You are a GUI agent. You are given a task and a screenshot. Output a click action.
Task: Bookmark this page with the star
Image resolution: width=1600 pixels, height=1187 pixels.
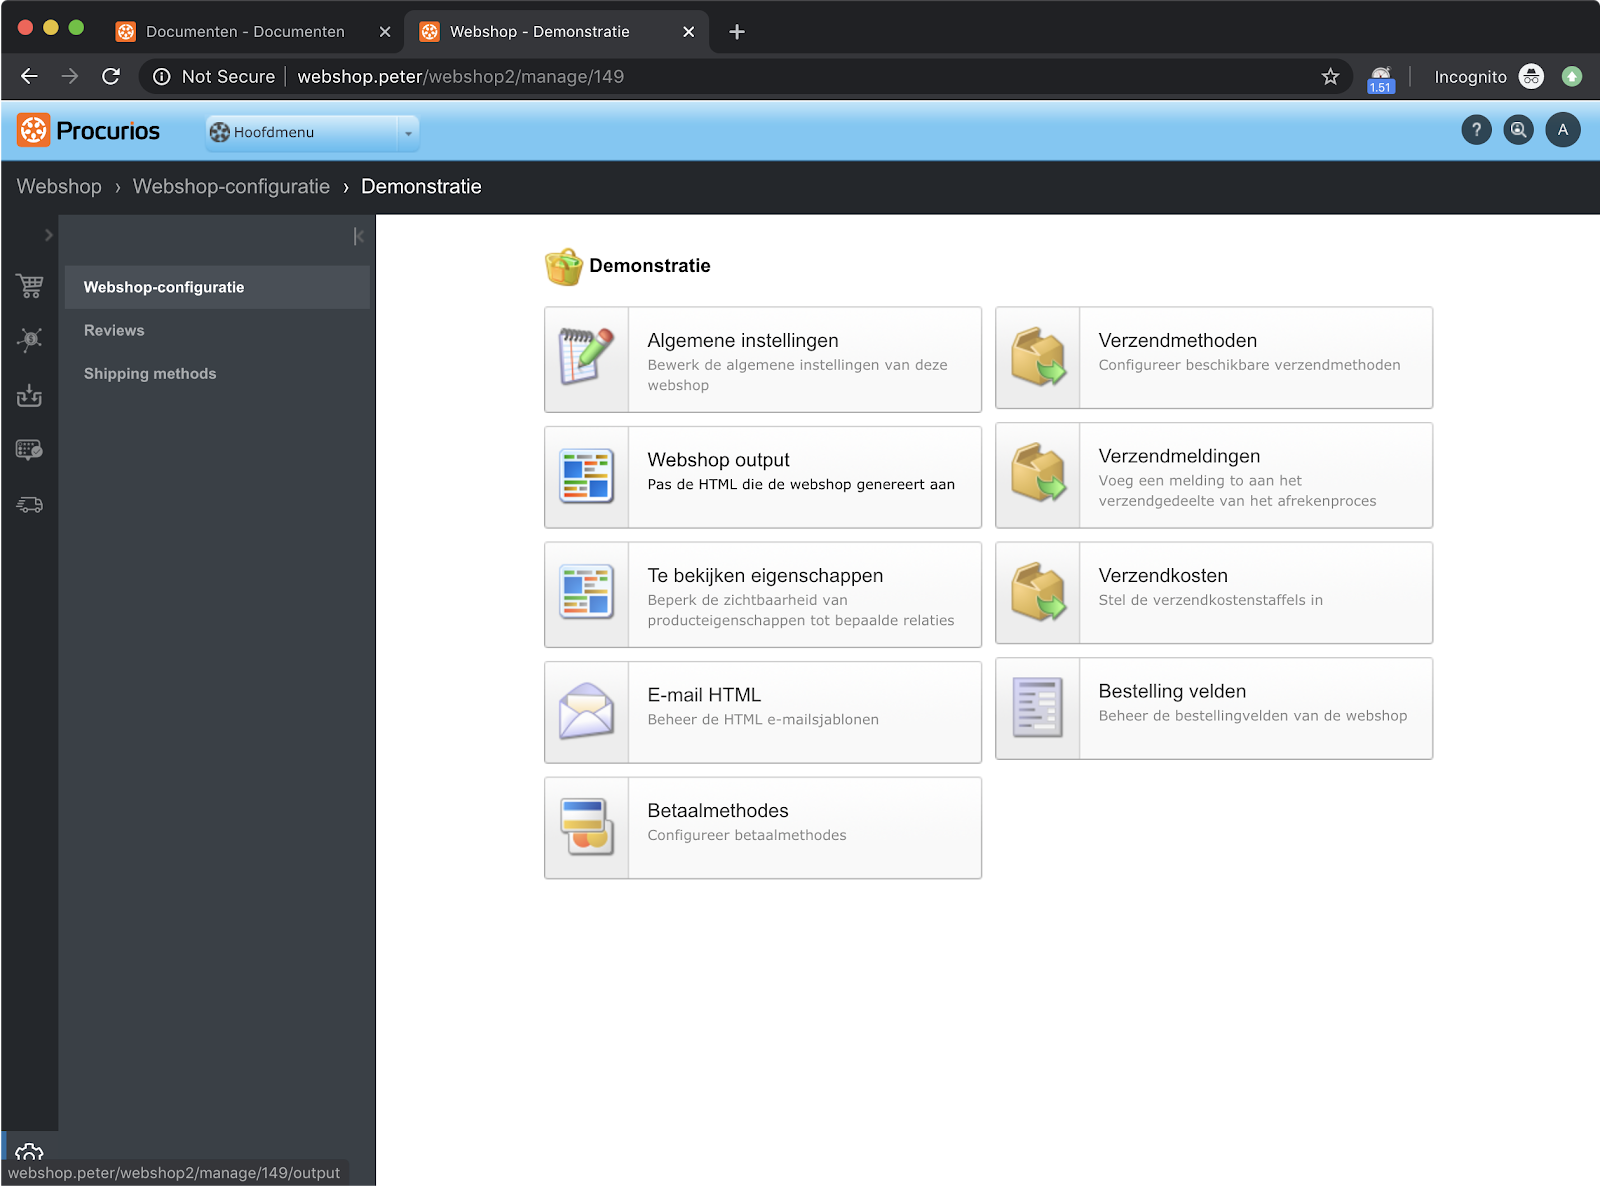click(x=1330, y=77)
